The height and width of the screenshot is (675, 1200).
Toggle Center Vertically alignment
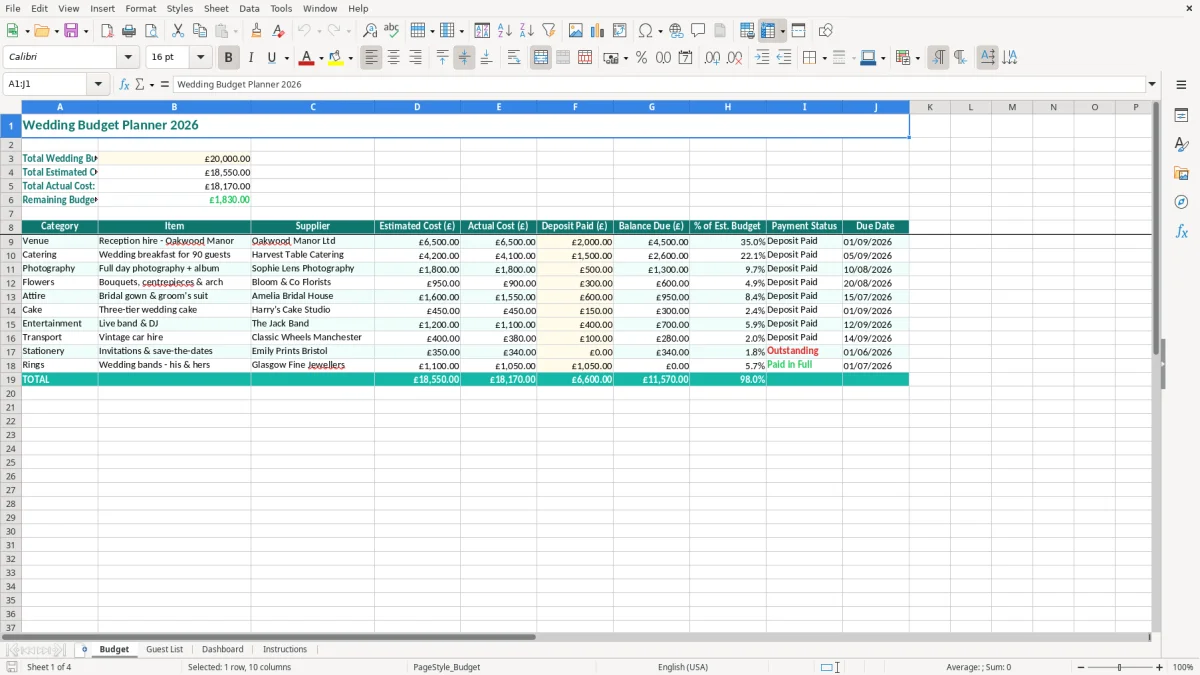464,58
